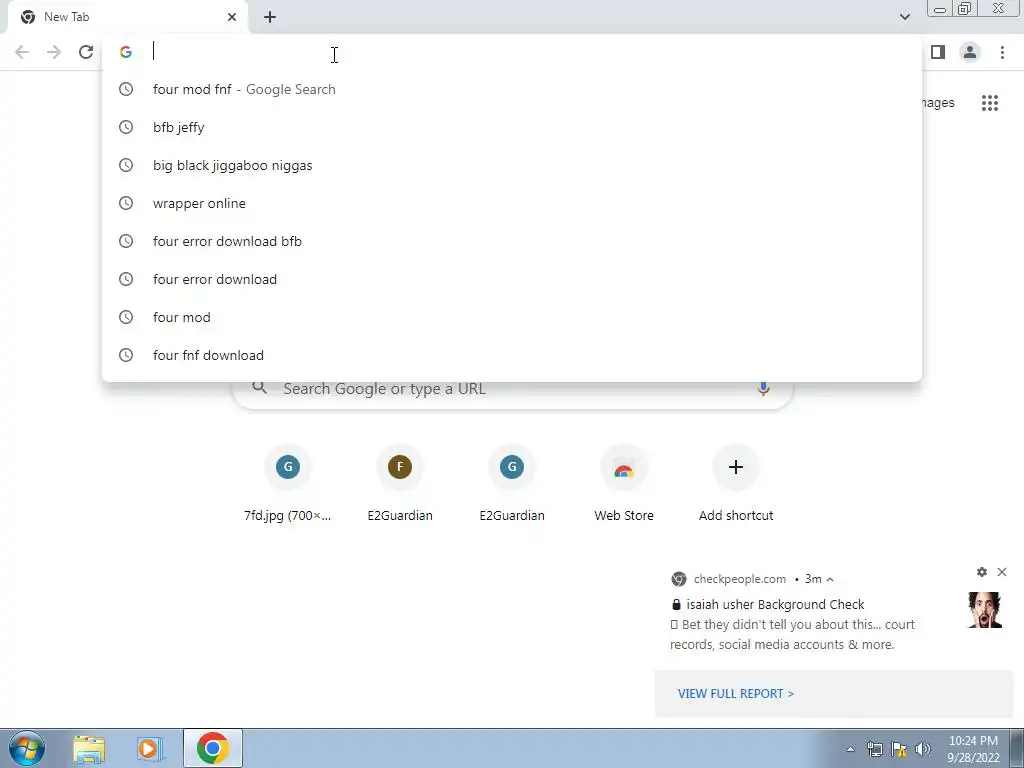The image size is (1024, 768).
Task: Pick the 'four fnf download' suggestion
Action: [x=511, y=355]
